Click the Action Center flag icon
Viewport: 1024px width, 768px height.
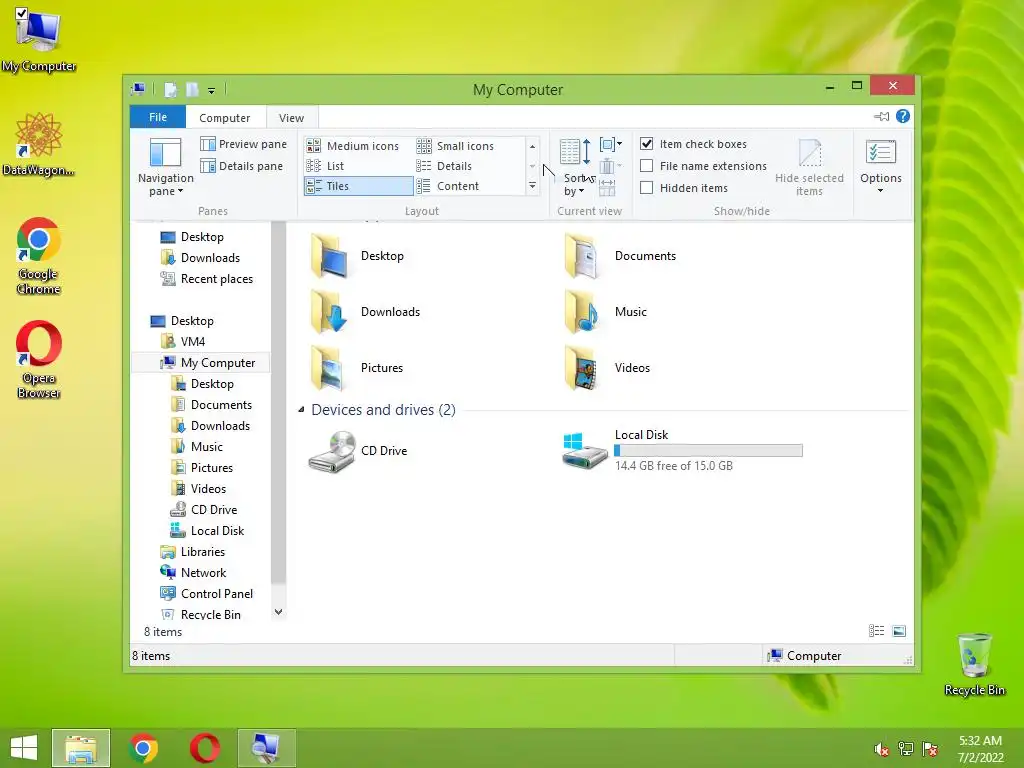pyautogui.click(x=930, y=749)
